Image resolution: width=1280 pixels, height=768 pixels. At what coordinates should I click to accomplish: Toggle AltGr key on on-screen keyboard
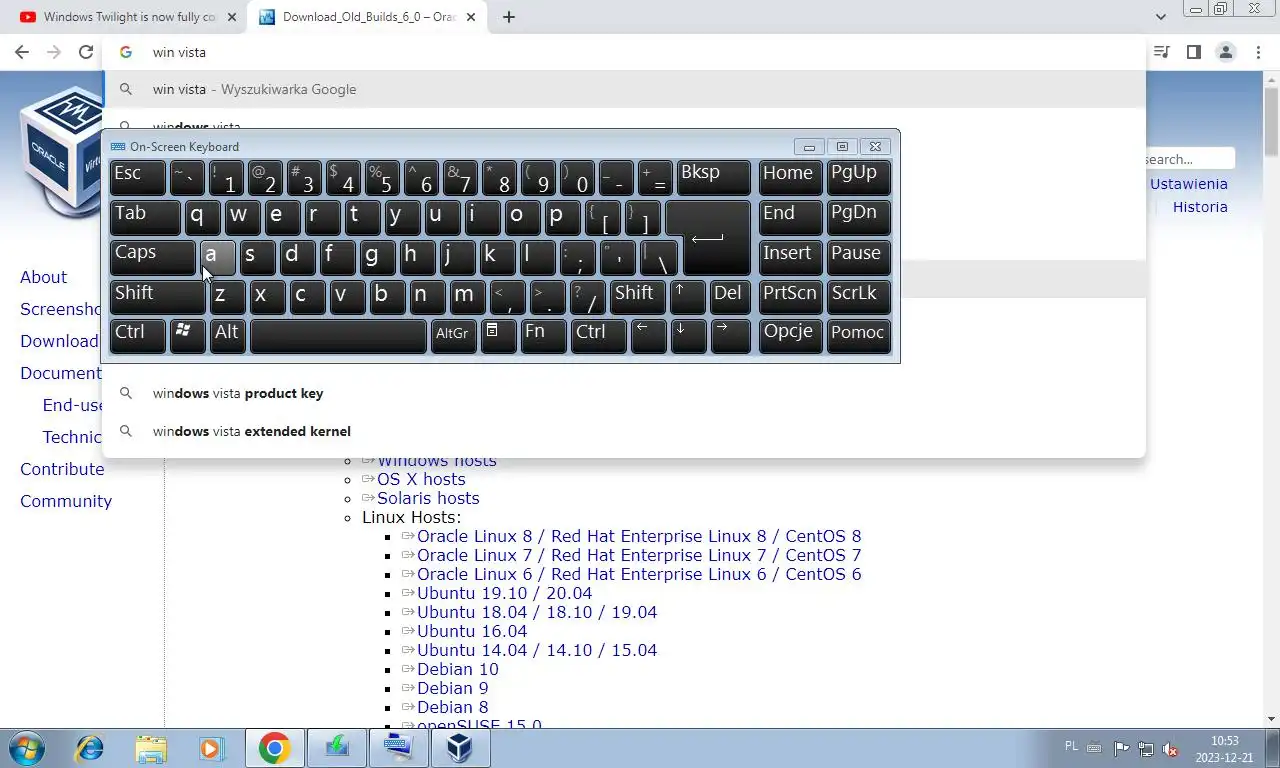[454, 336]
